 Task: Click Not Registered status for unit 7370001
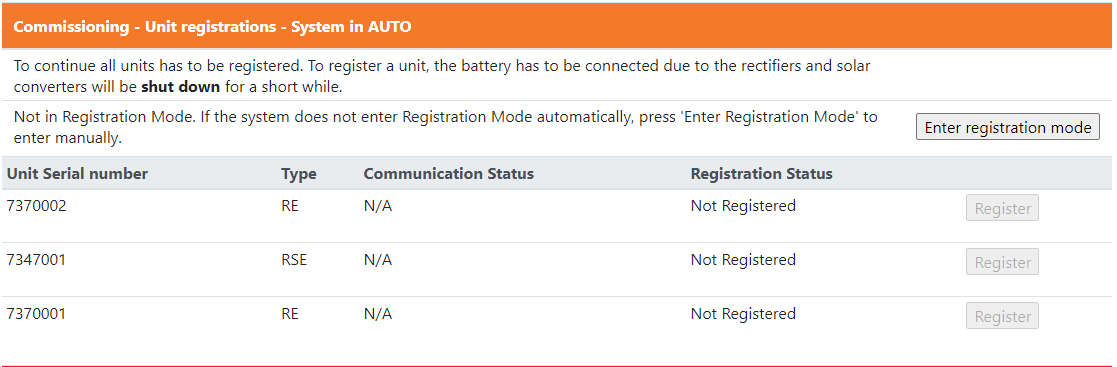click(x=743, y=314)
